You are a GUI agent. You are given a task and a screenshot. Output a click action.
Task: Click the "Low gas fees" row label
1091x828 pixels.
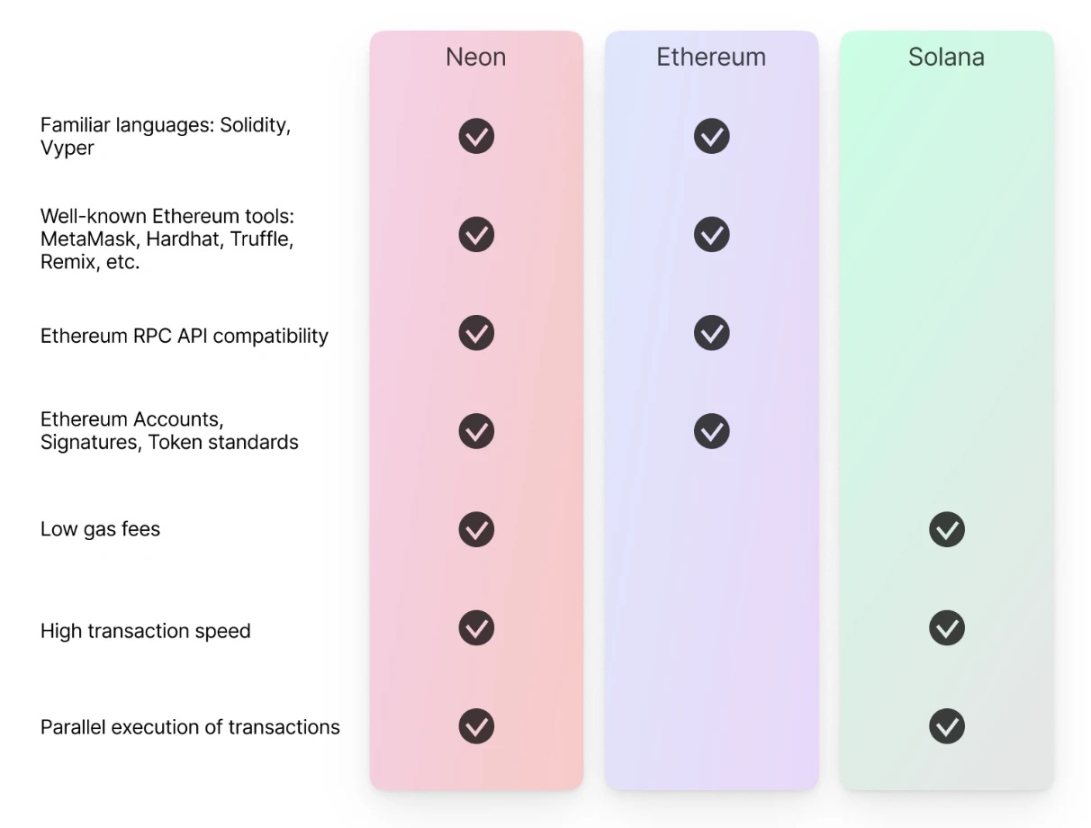[x=100, y=529]
